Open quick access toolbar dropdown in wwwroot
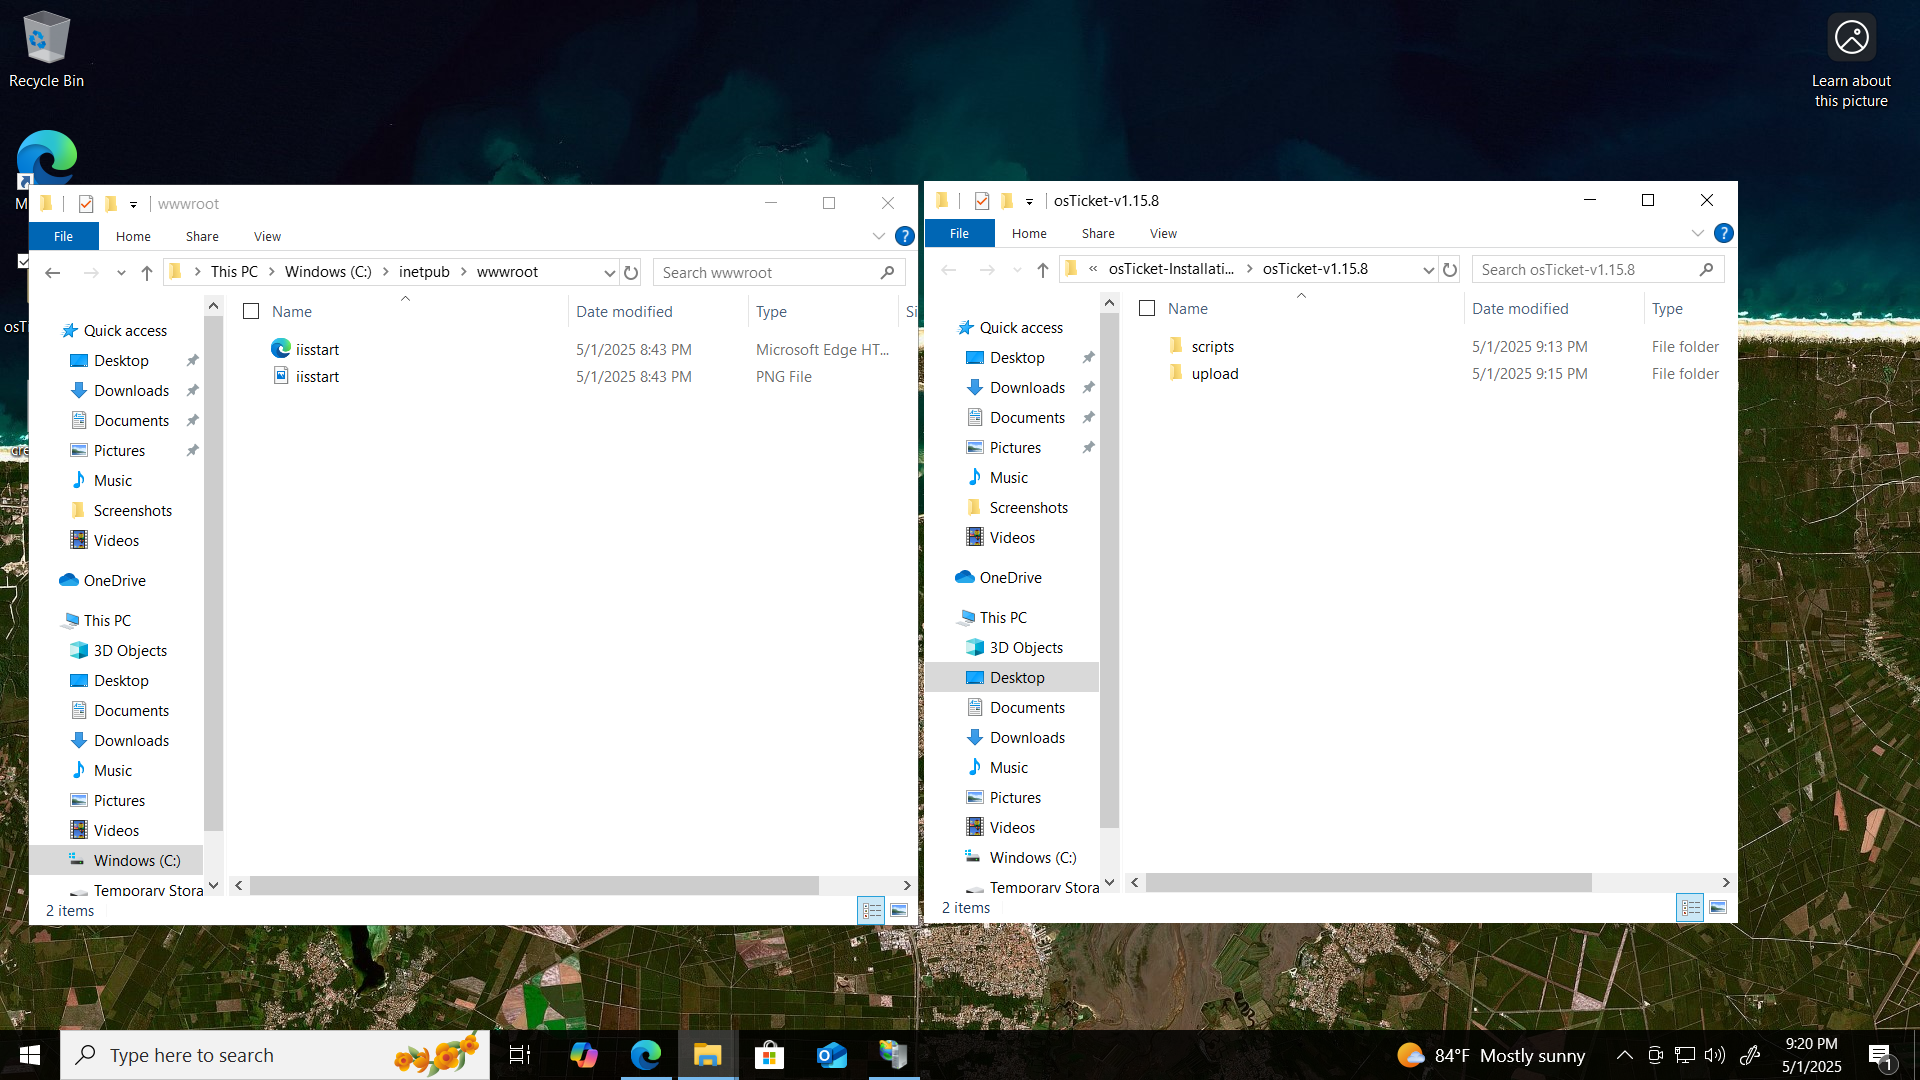Image resolution: width=1920 pixels, height=1080 pixels. (133, 204)
